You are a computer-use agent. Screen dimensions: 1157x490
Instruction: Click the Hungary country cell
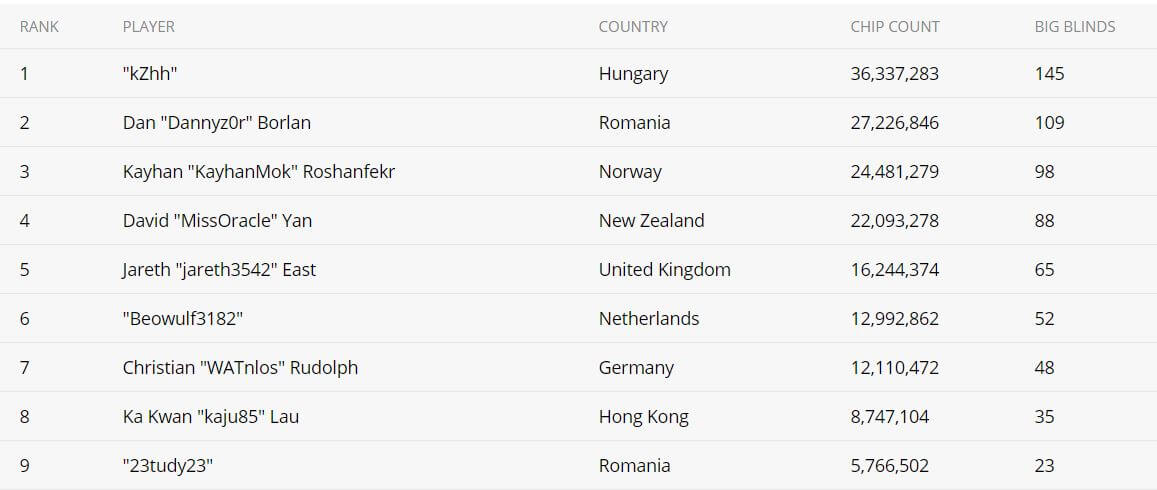pyautogui.click(x=634, y=74)
